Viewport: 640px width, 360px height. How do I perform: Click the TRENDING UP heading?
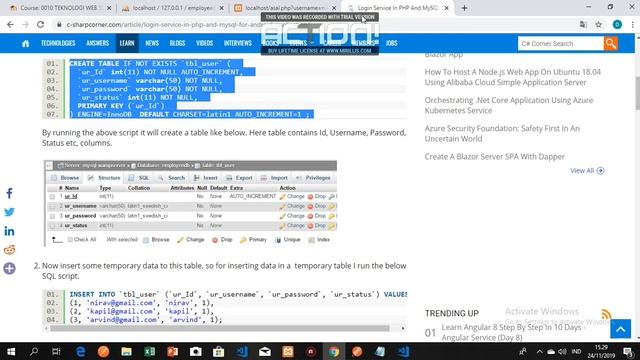pyautogui.click(x=451, y=313)
